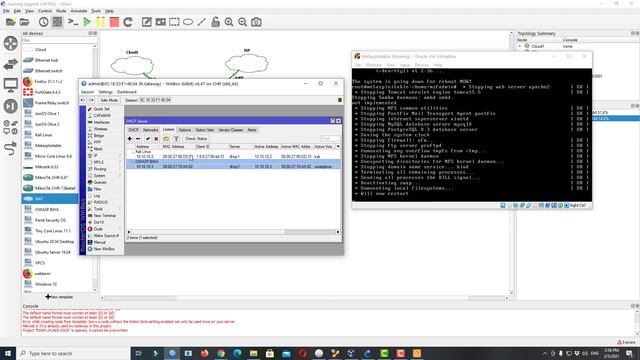Select OWASP BWA in the device list

coord(47,209)
